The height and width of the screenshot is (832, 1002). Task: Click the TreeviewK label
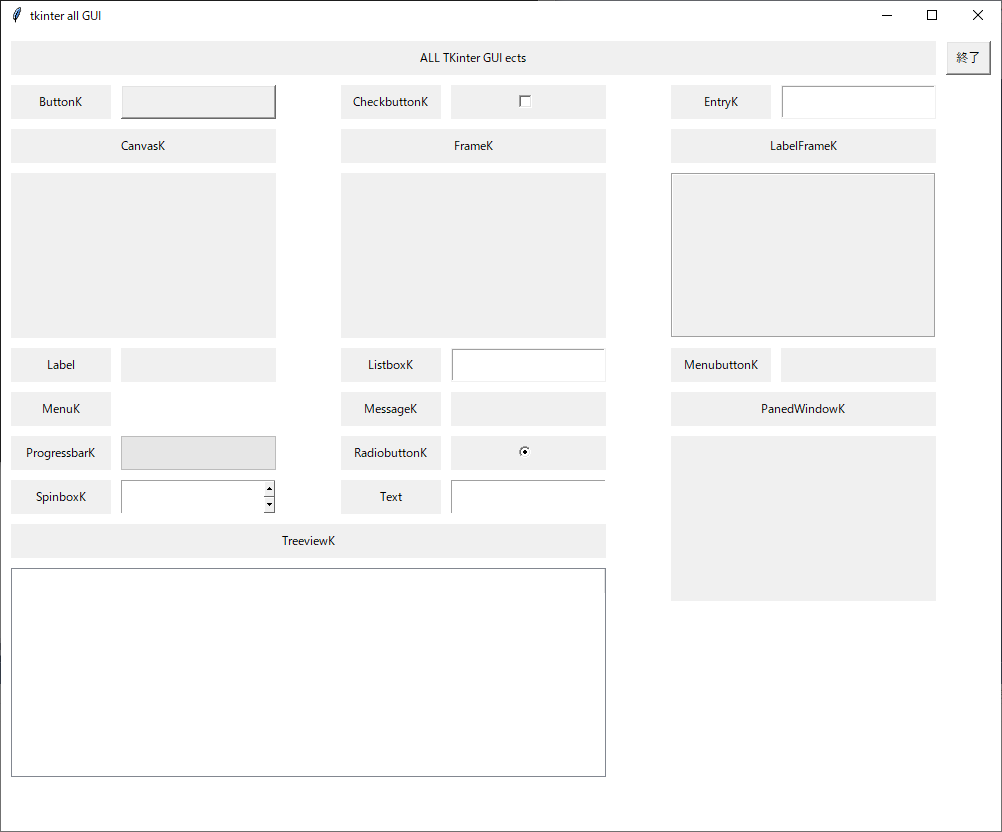point(309,541)
